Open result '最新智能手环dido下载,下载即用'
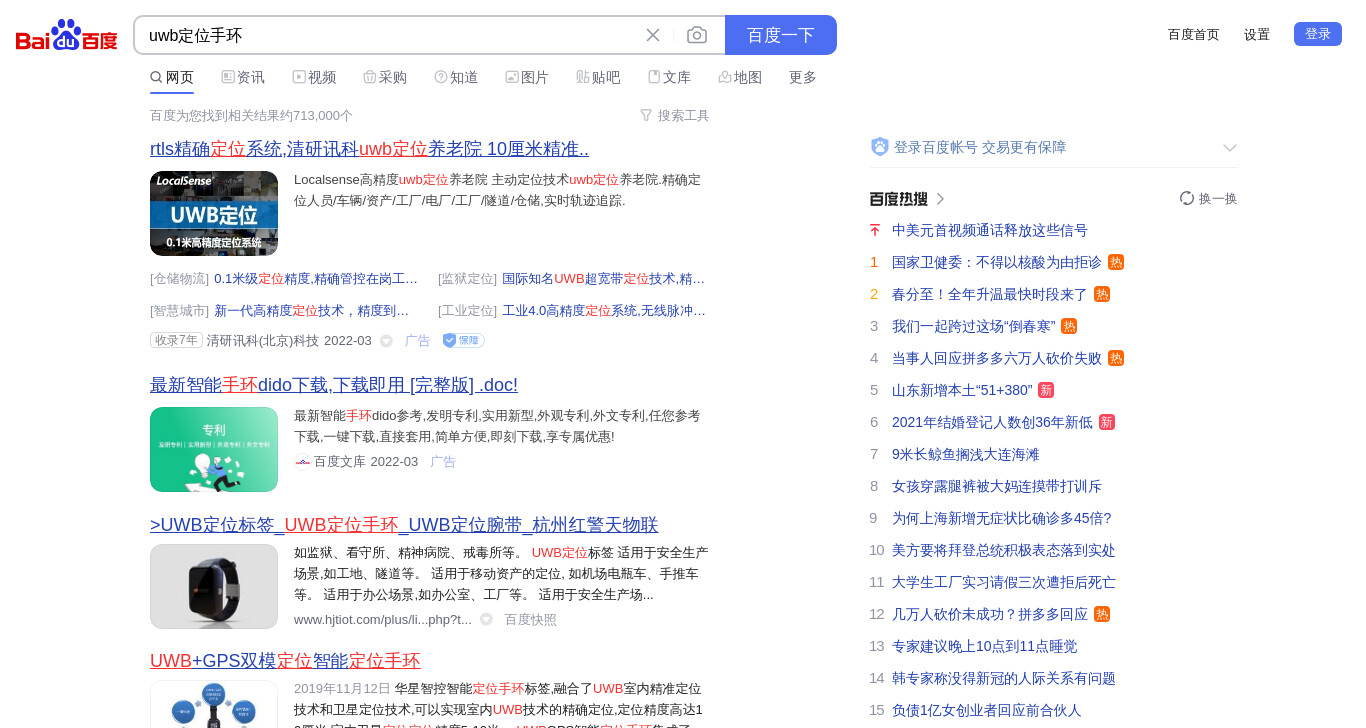 (x=334, y=385)
